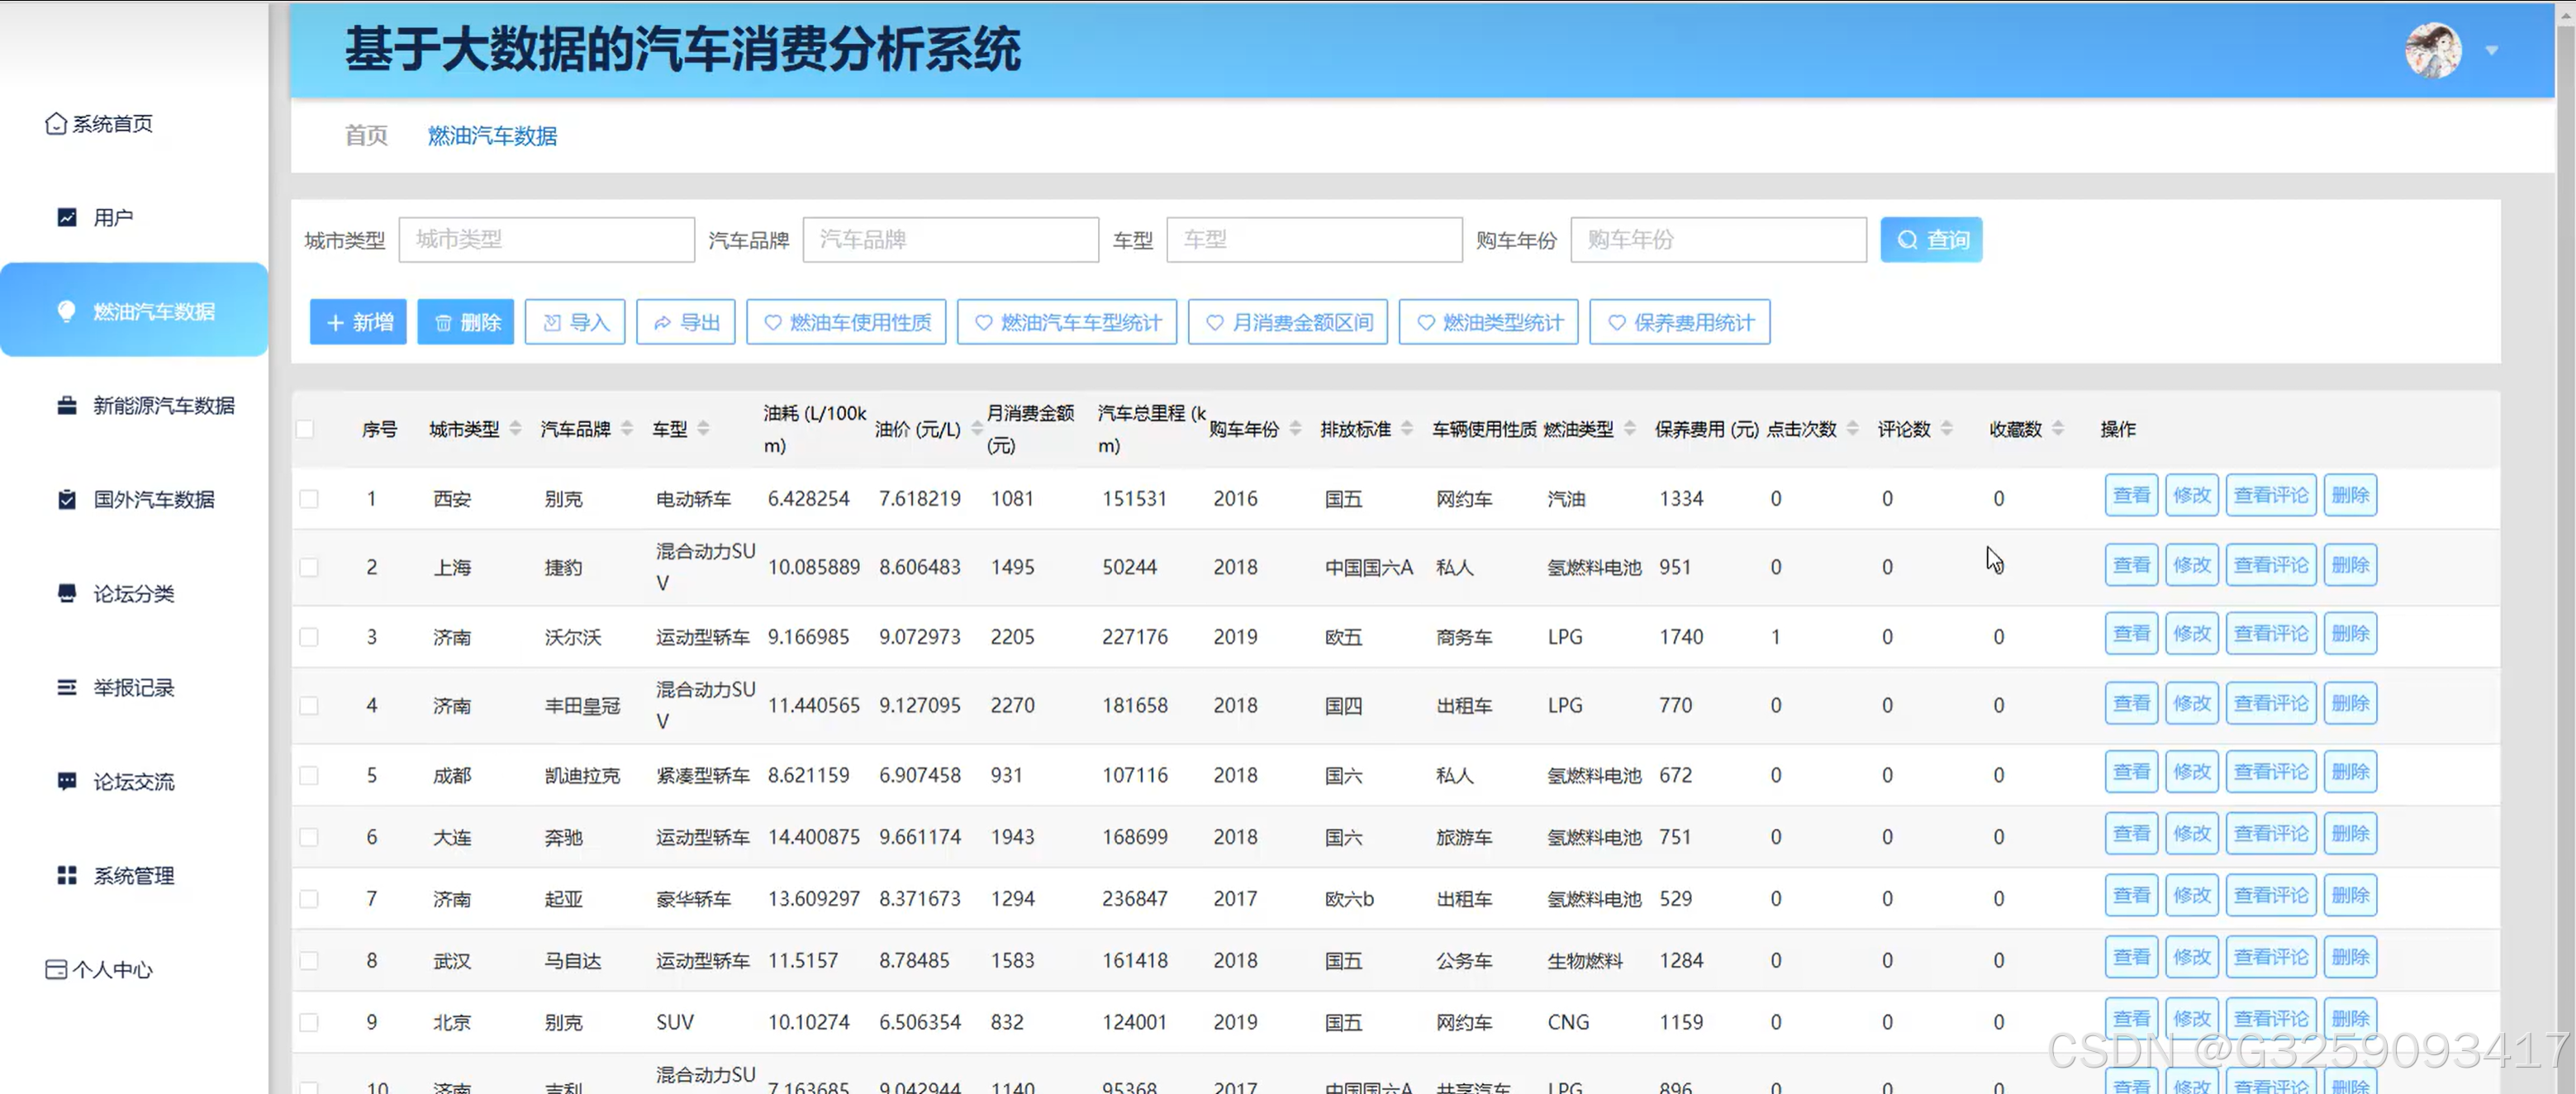Click the chat icon beside 论坛交流
Image resolution: width=2576 pixels, height=1094 pixels.
pyautogui.click(x=67, y=781)
